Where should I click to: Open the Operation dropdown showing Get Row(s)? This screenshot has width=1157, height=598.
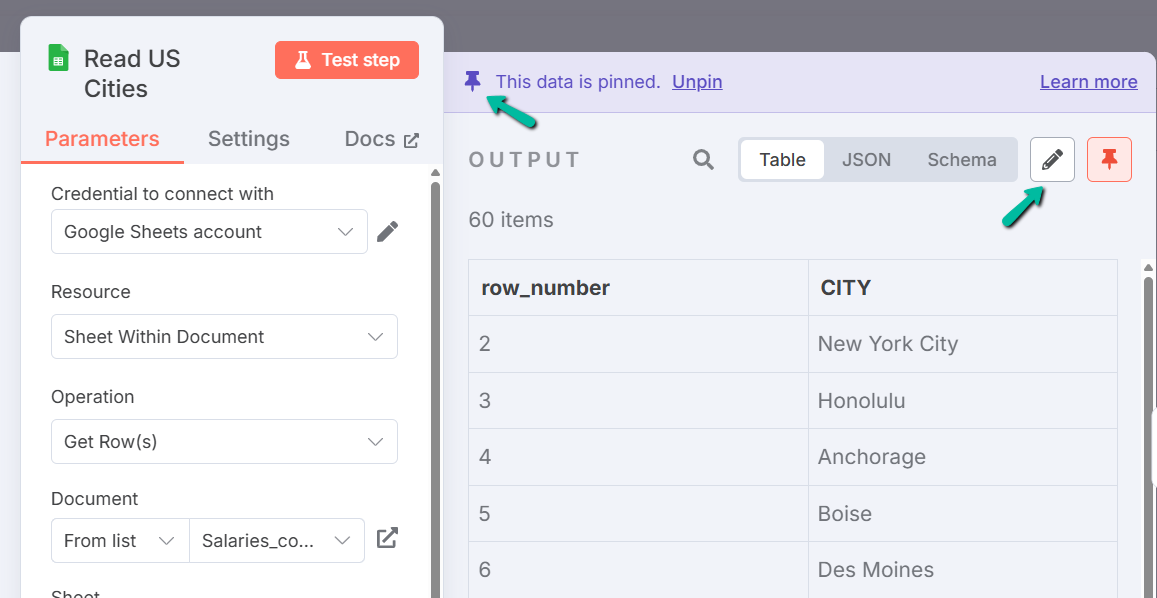[x=224, y=441]
